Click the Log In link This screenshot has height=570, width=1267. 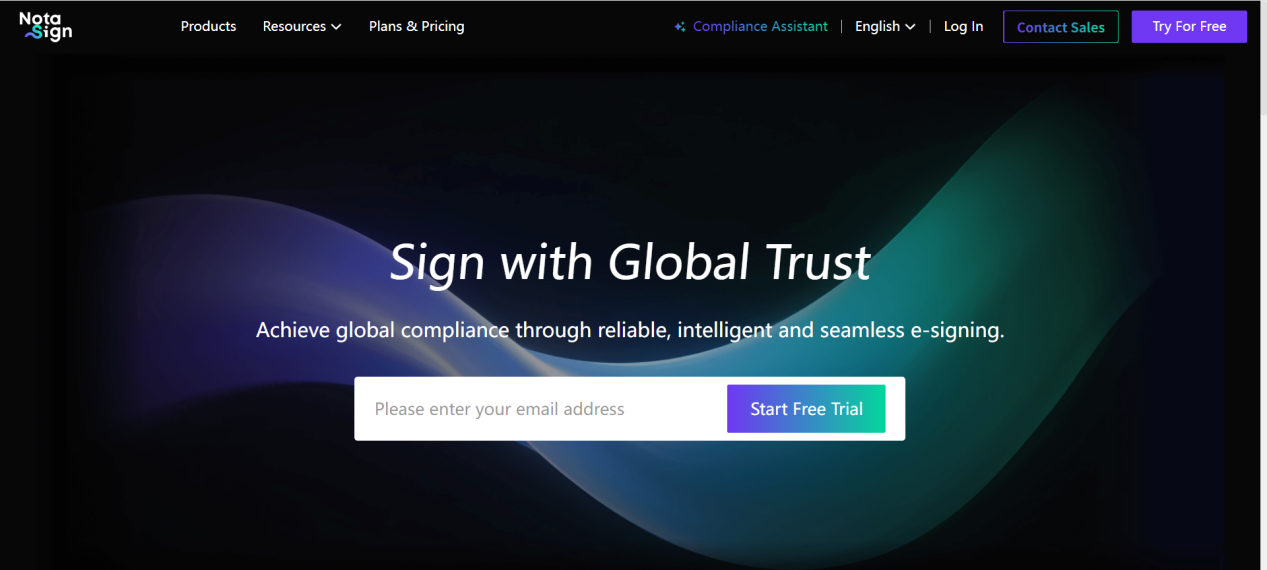pyautogui.click(x=963, y=27)
